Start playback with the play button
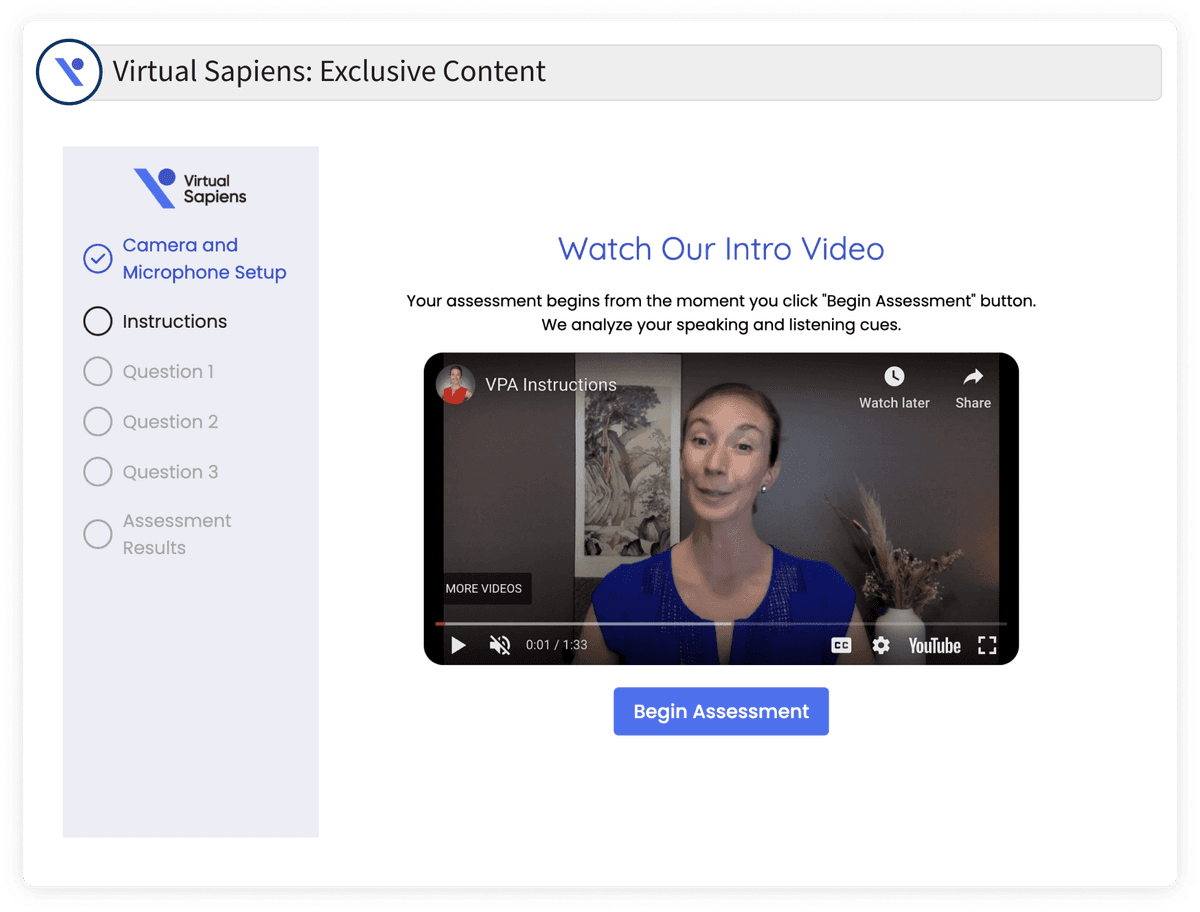 458,645
